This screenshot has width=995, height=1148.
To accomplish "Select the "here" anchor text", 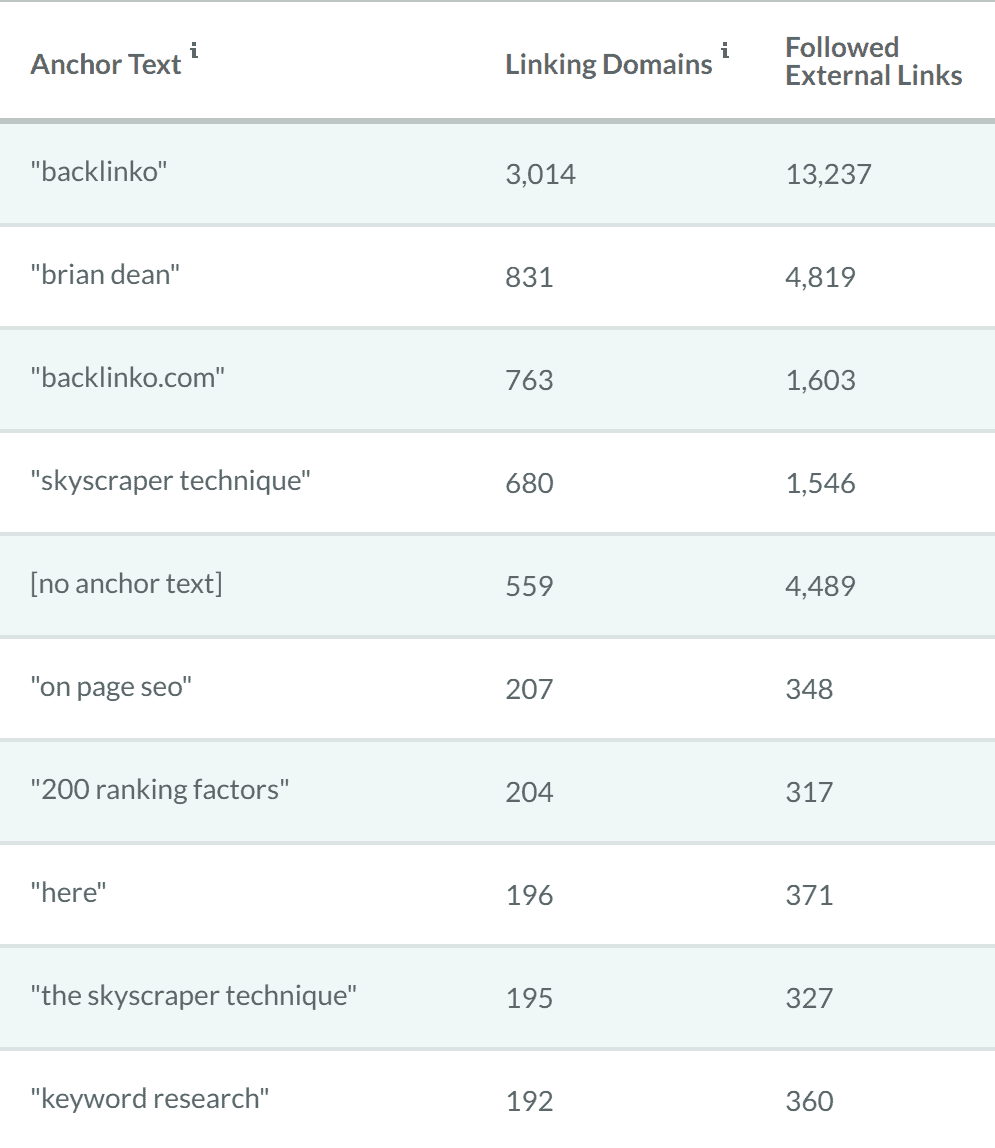I will tap(68, 893).
